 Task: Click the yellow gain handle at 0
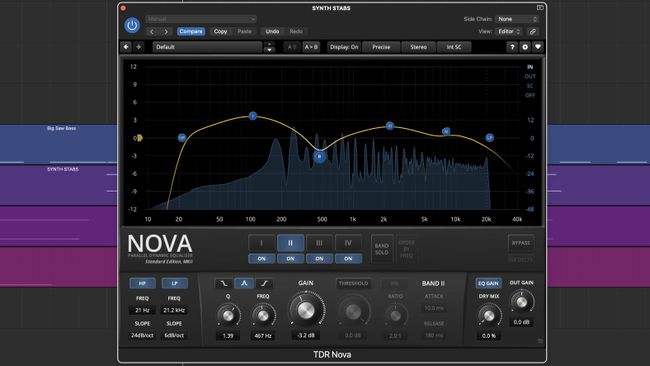pos(140,138)
